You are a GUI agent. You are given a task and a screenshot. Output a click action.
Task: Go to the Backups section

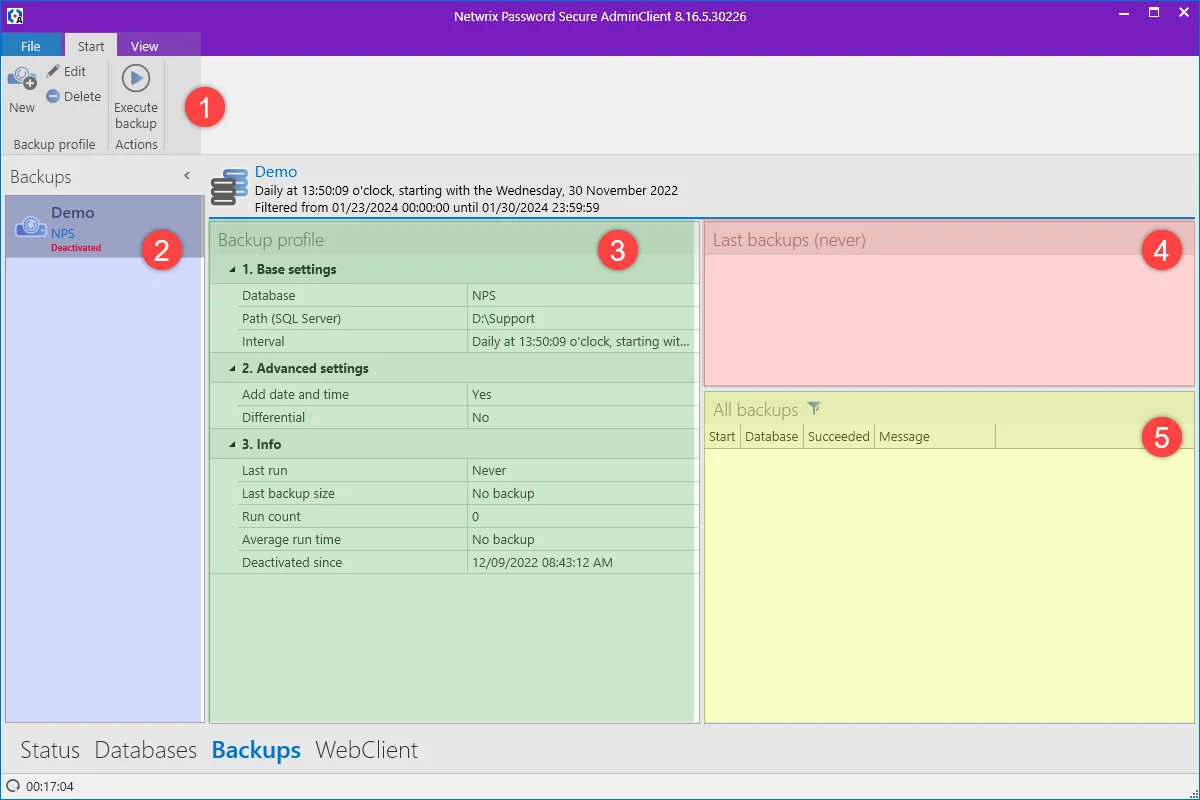point(256,750)
